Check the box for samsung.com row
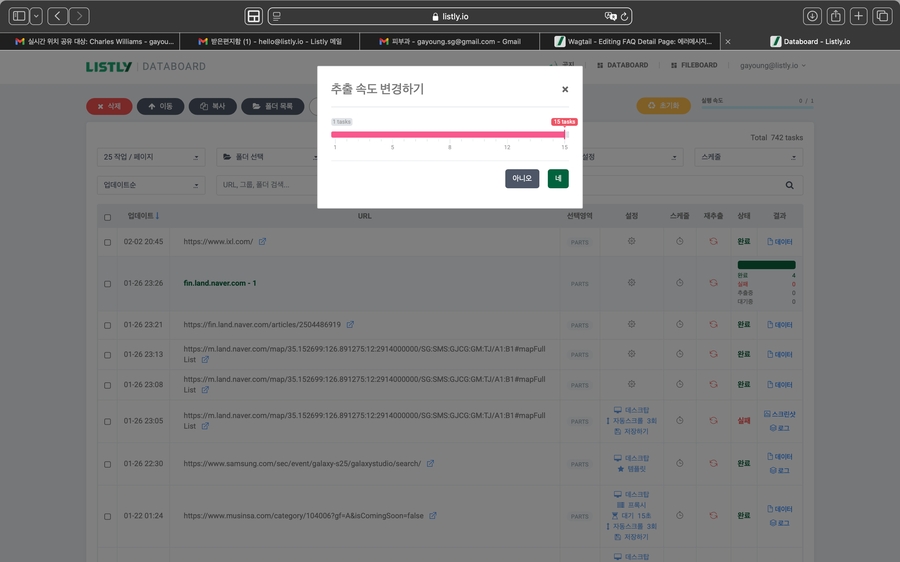Screen dimensions: 900x562 [107, 464]
